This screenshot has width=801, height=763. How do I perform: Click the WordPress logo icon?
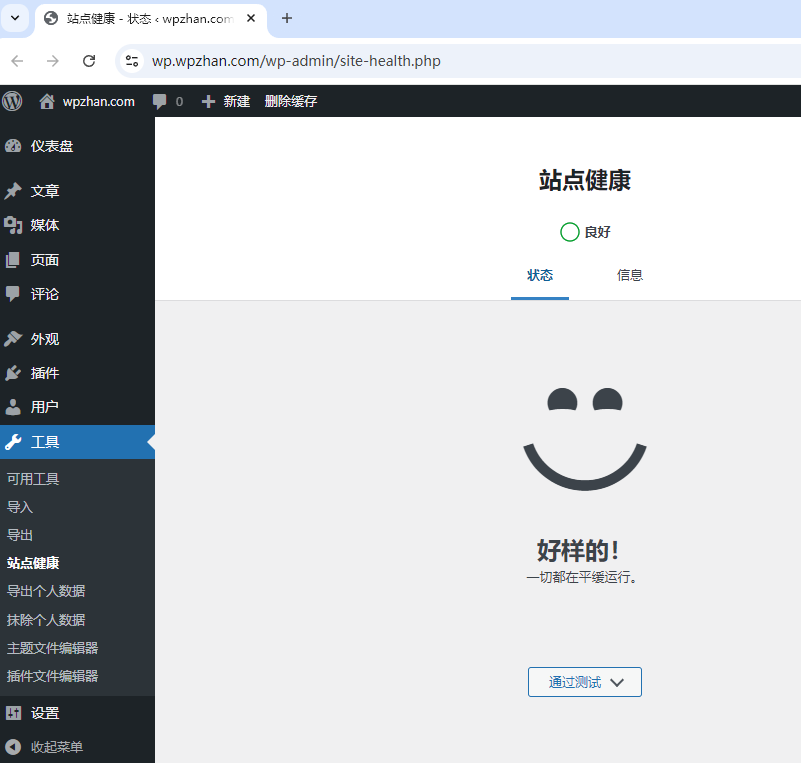(x=12, y=101)
